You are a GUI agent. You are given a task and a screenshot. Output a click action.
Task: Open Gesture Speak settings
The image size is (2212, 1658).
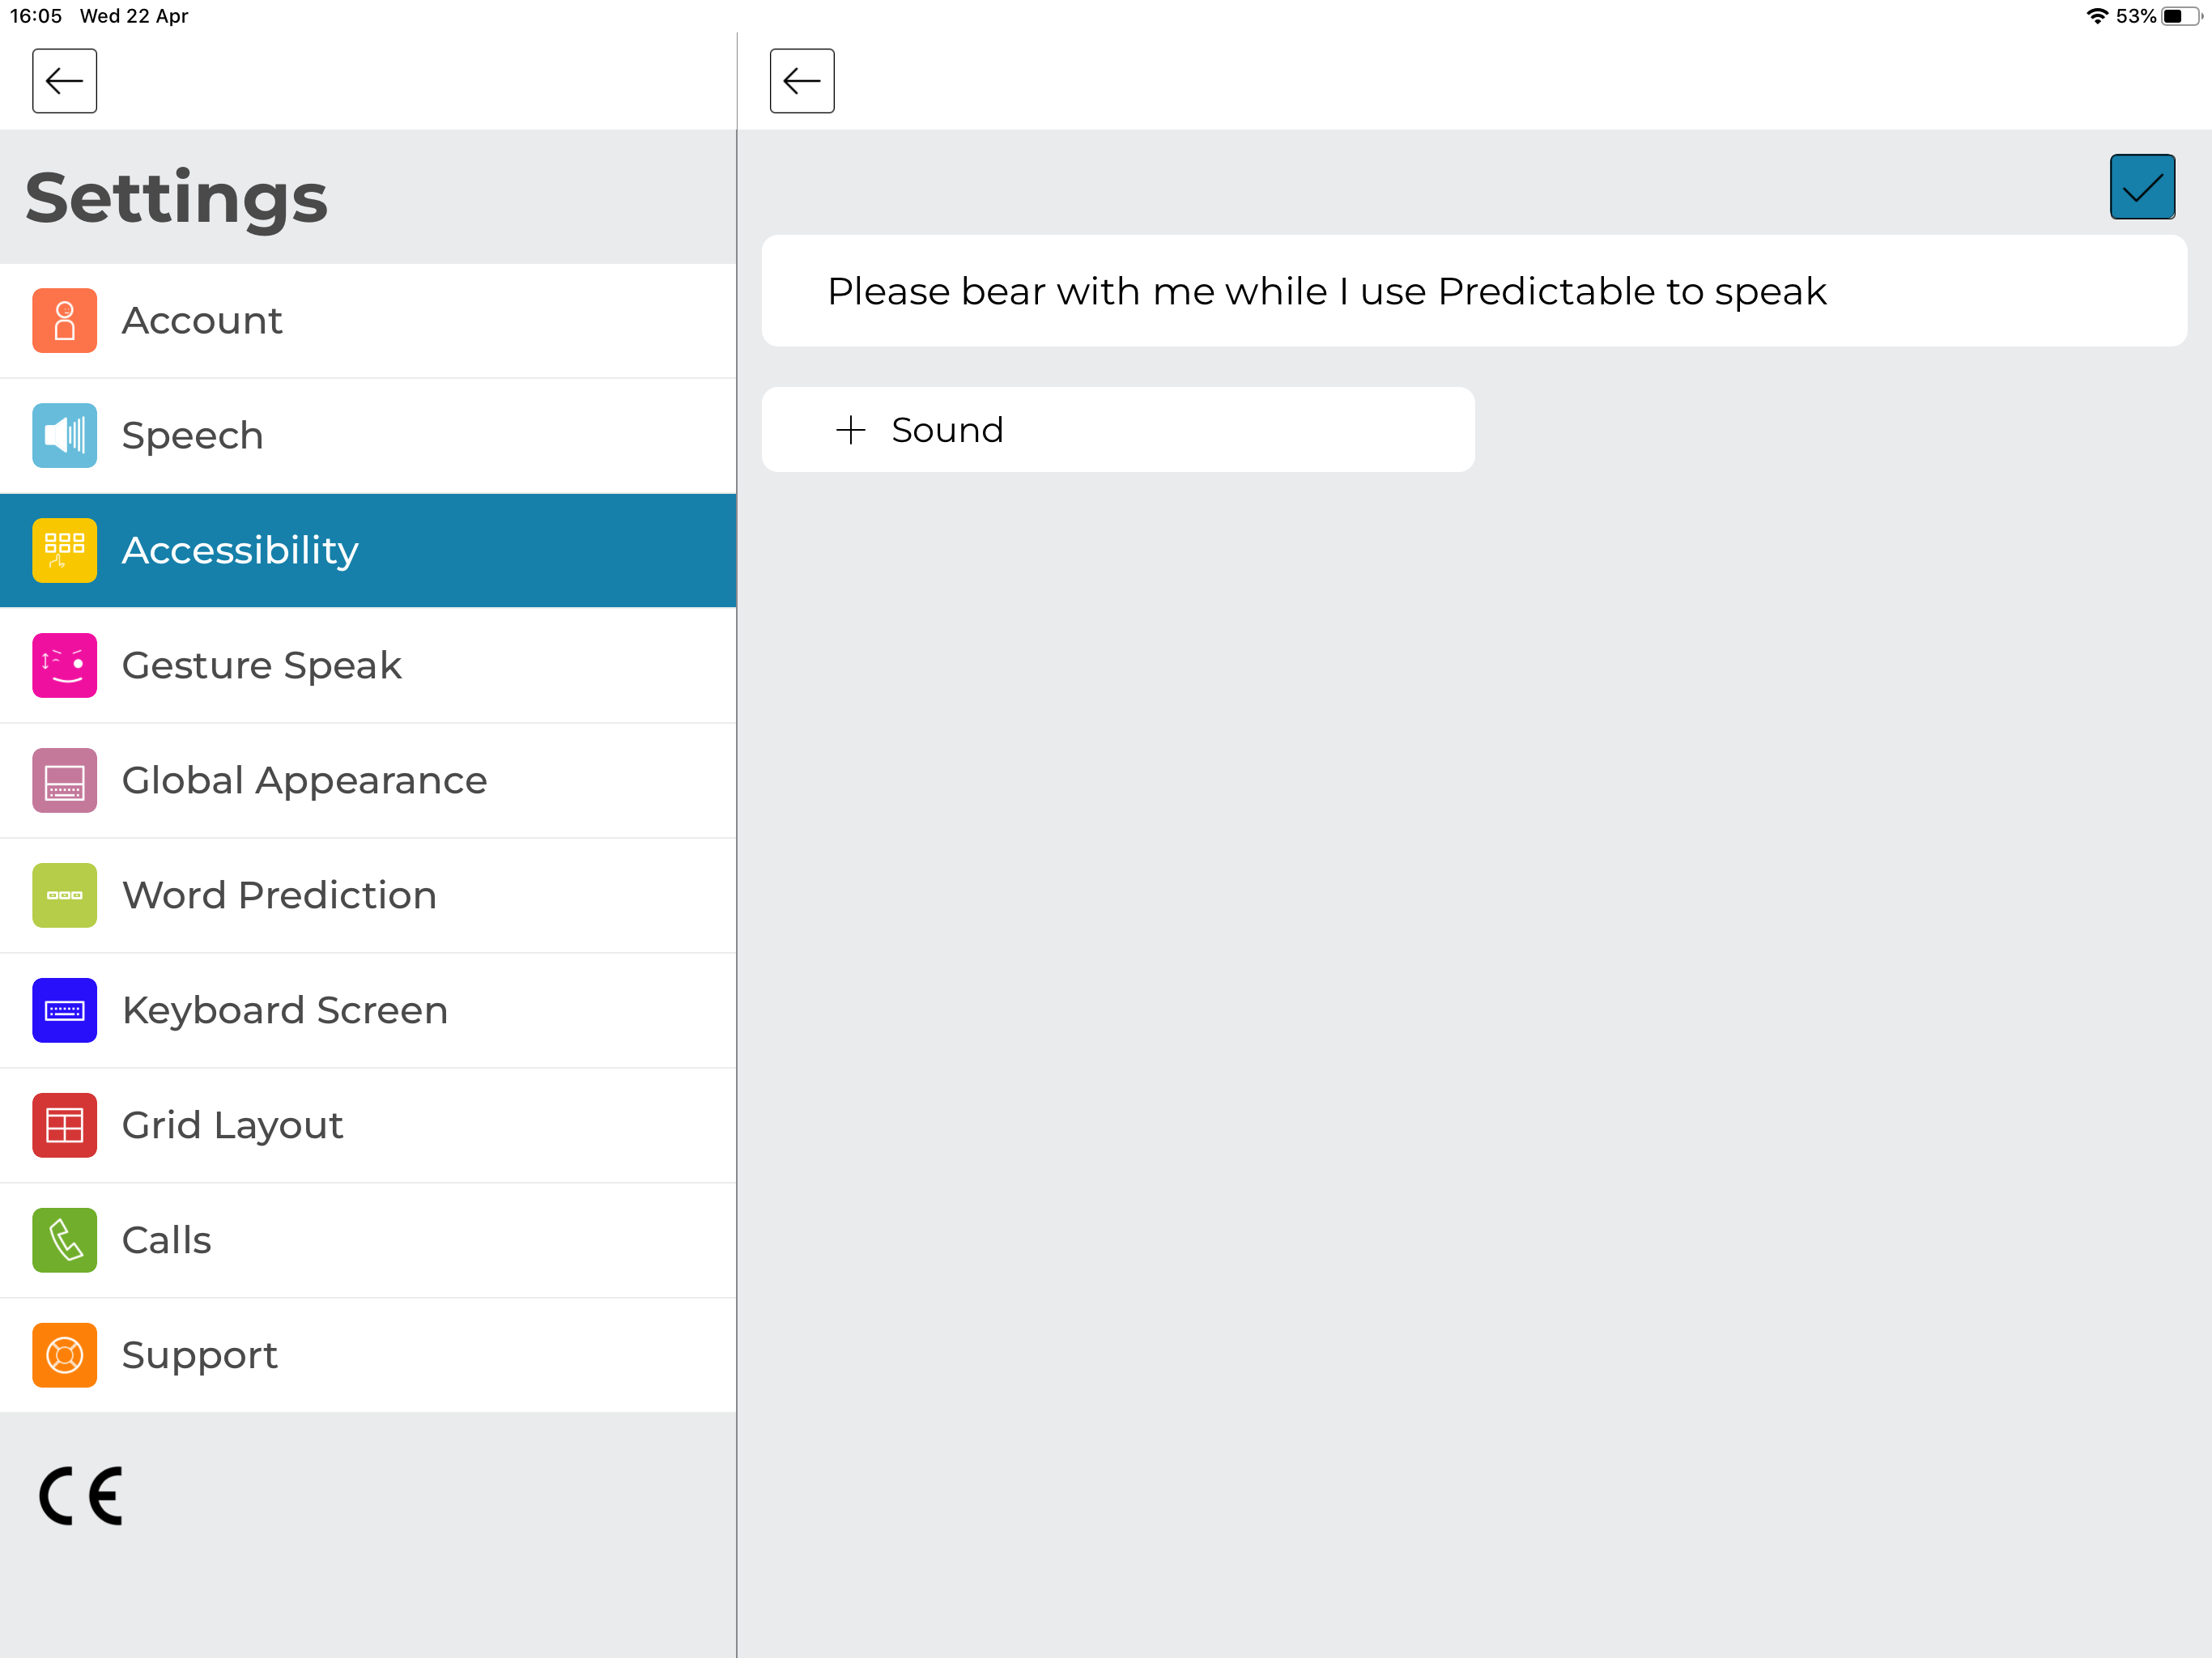[368, 666]
